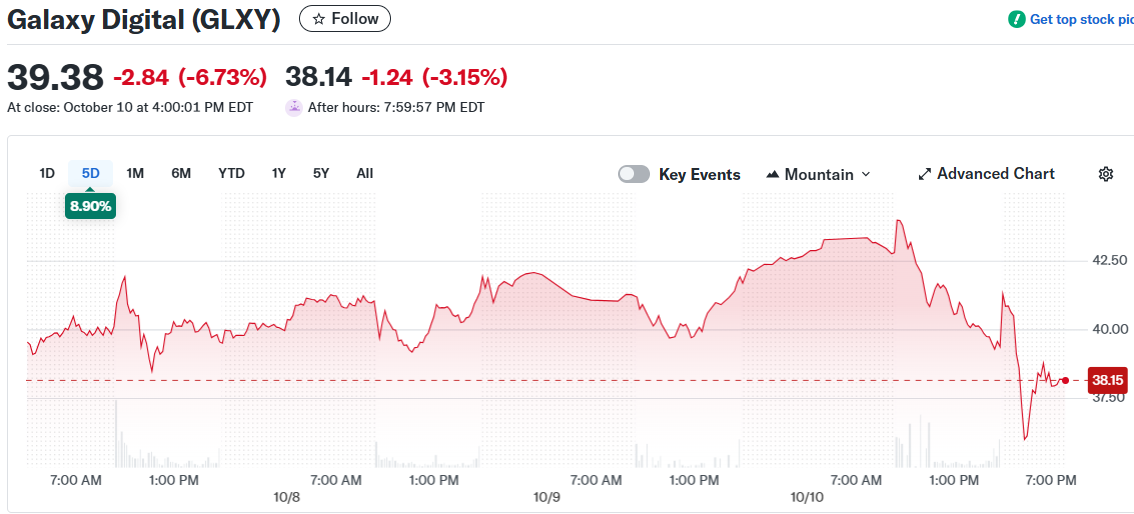Click the star icon in Follow button
The width and height of the screenshot is (1134, 514).
(319, 19)
